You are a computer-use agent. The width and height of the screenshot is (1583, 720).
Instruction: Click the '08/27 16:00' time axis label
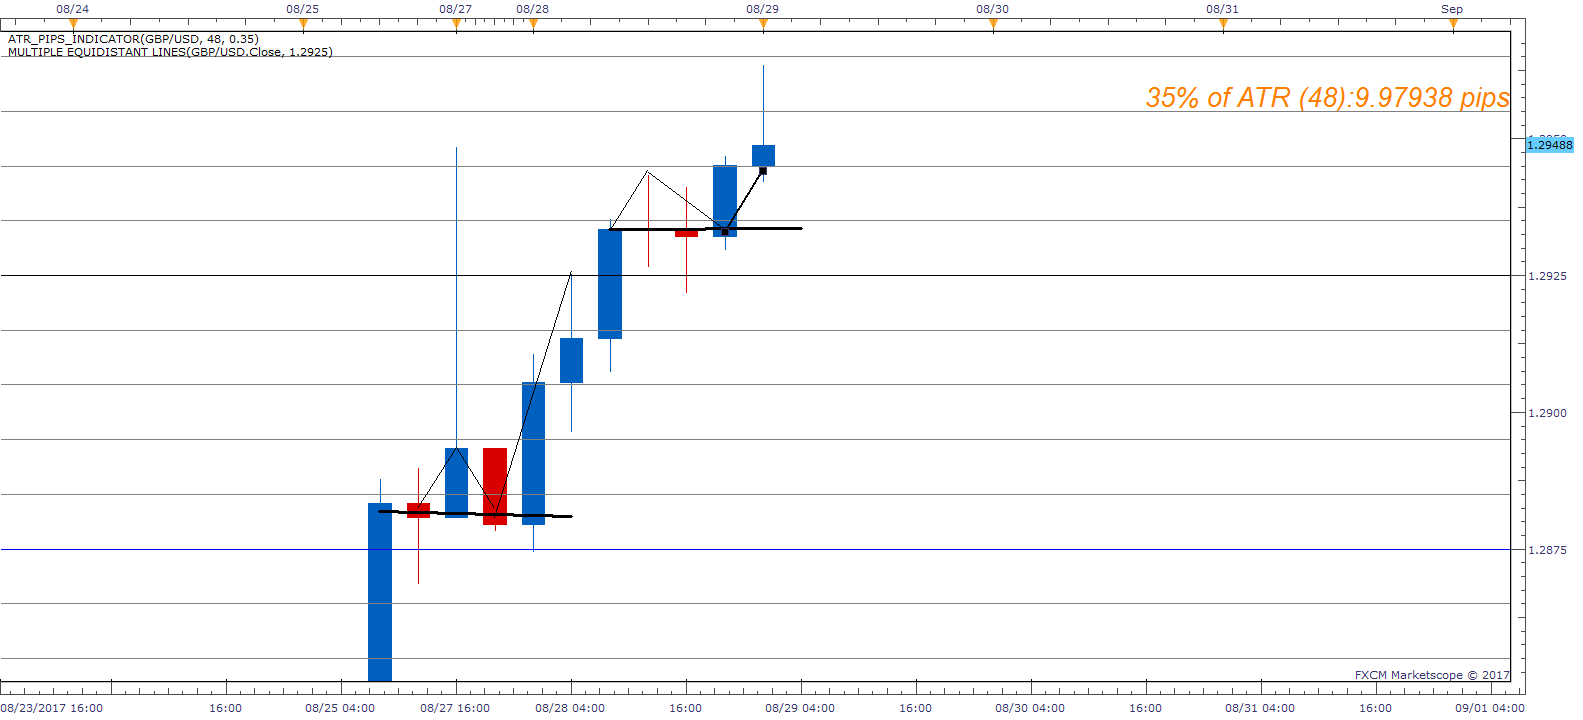[x=455, y=708]
